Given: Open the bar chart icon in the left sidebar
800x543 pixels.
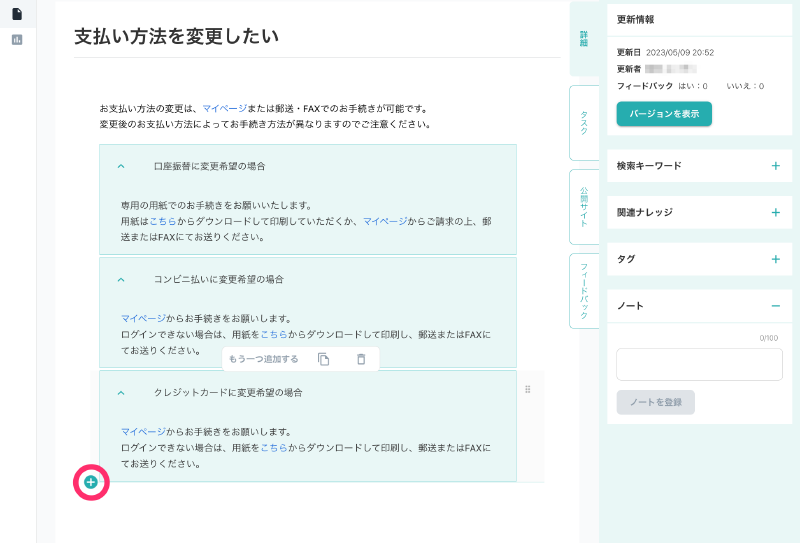Looking at the screenshot, I should (x=17, y=40).
